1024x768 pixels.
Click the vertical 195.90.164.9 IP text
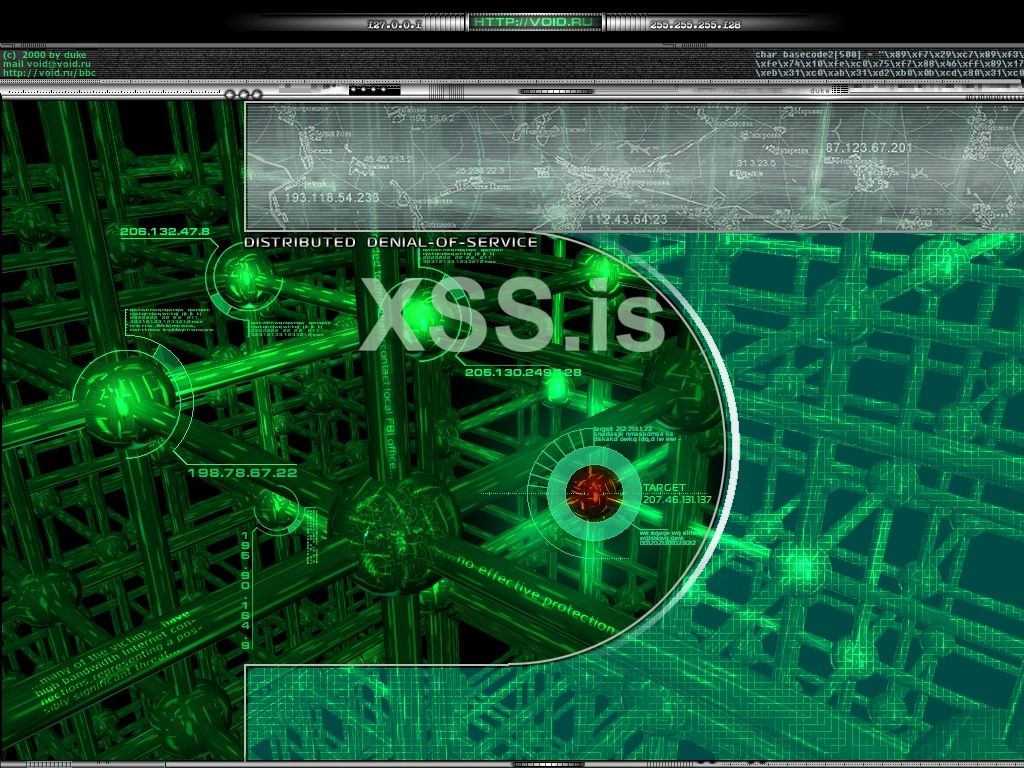(246, 590)
